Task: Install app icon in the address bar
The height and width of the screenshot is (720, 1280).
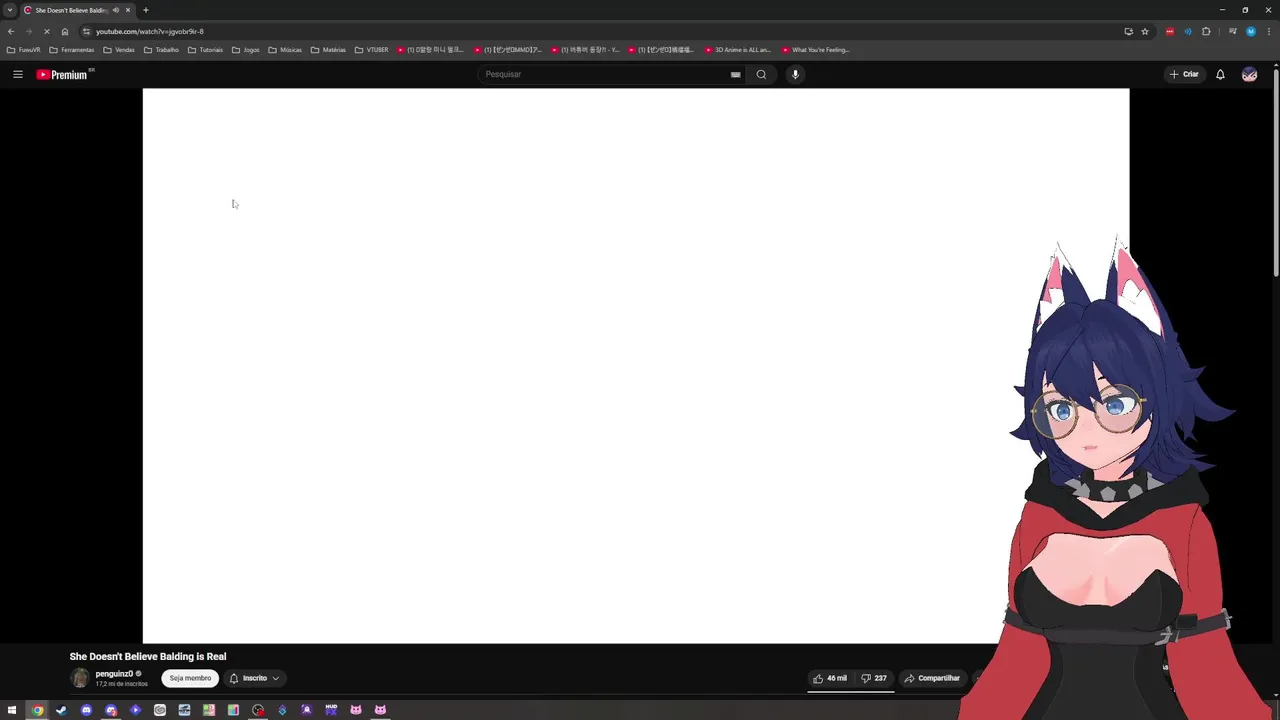Action: tap(1128, 31)
